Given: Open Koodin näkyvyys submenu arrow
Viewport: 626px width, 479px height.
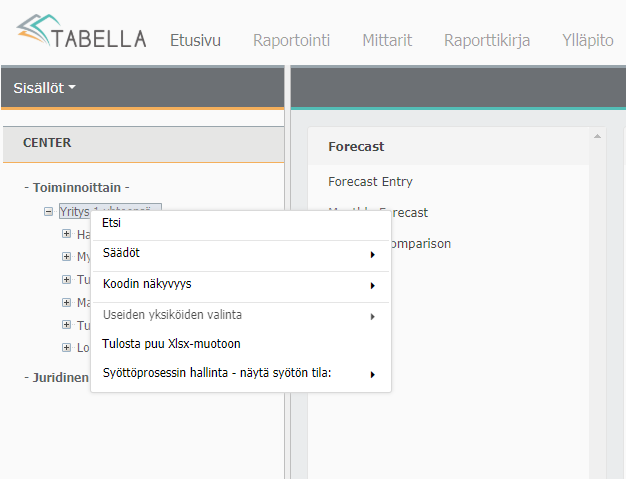Looking at the screenshot, I should click(372, 285).
